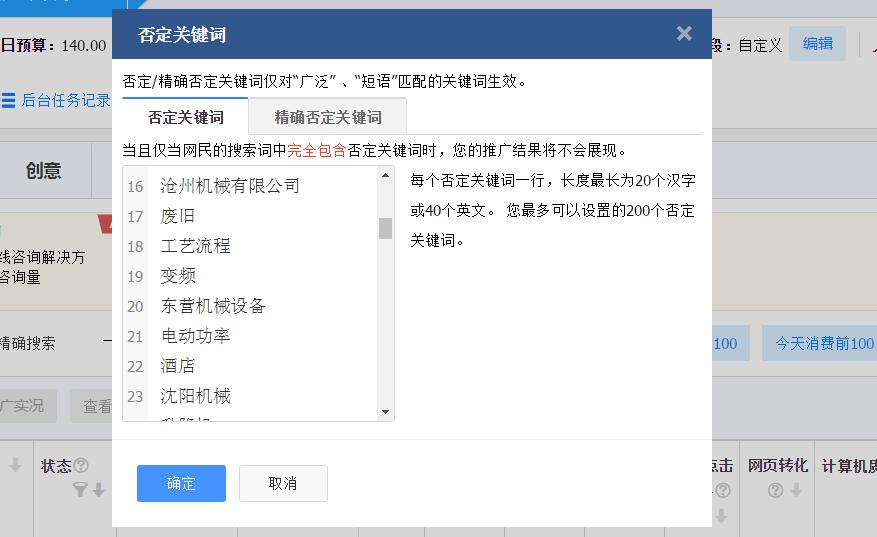Open 今天消费前100 filter
Viewport: 877px width, 537px height.
pyautogui.click(x=823, y=343)
